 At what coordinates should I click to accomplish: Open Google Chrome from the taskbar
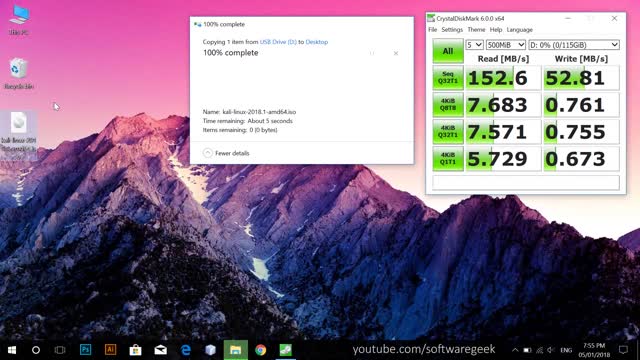[x=260, y=350]
